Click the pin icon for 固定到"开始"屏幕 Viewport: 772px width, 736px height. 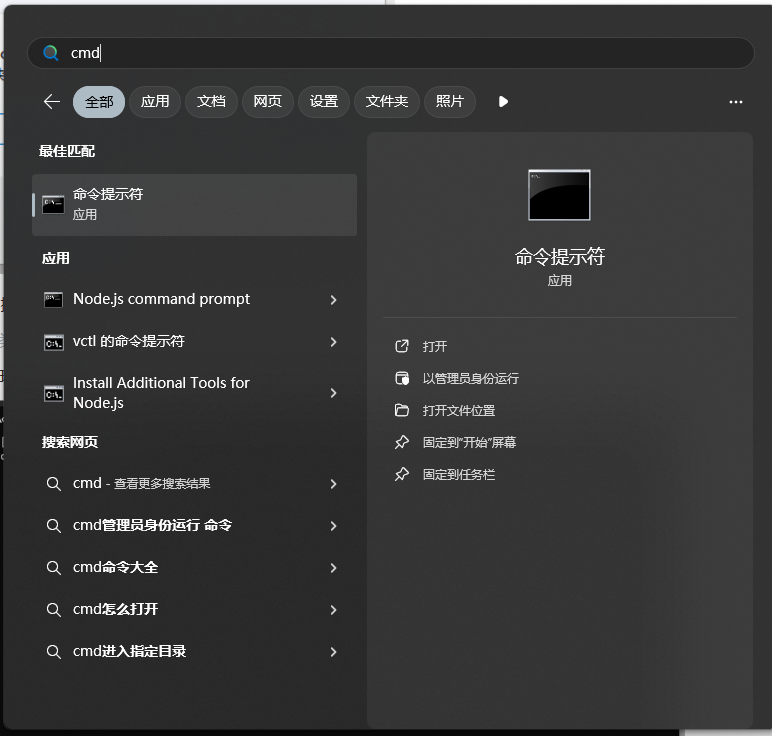point(402,442)
